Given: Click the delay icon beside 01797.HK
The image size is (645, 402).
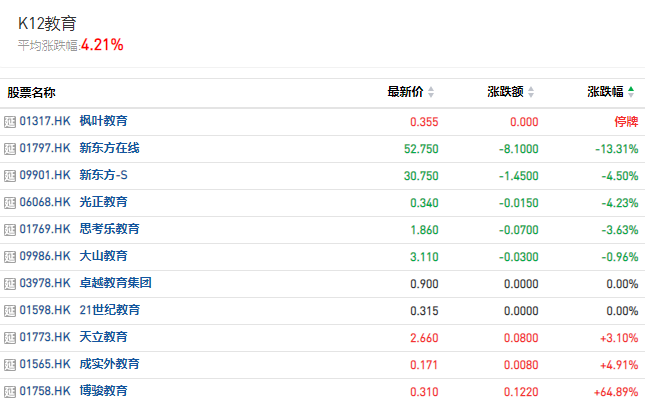Looking at the screenshot, I should [10, 149].
